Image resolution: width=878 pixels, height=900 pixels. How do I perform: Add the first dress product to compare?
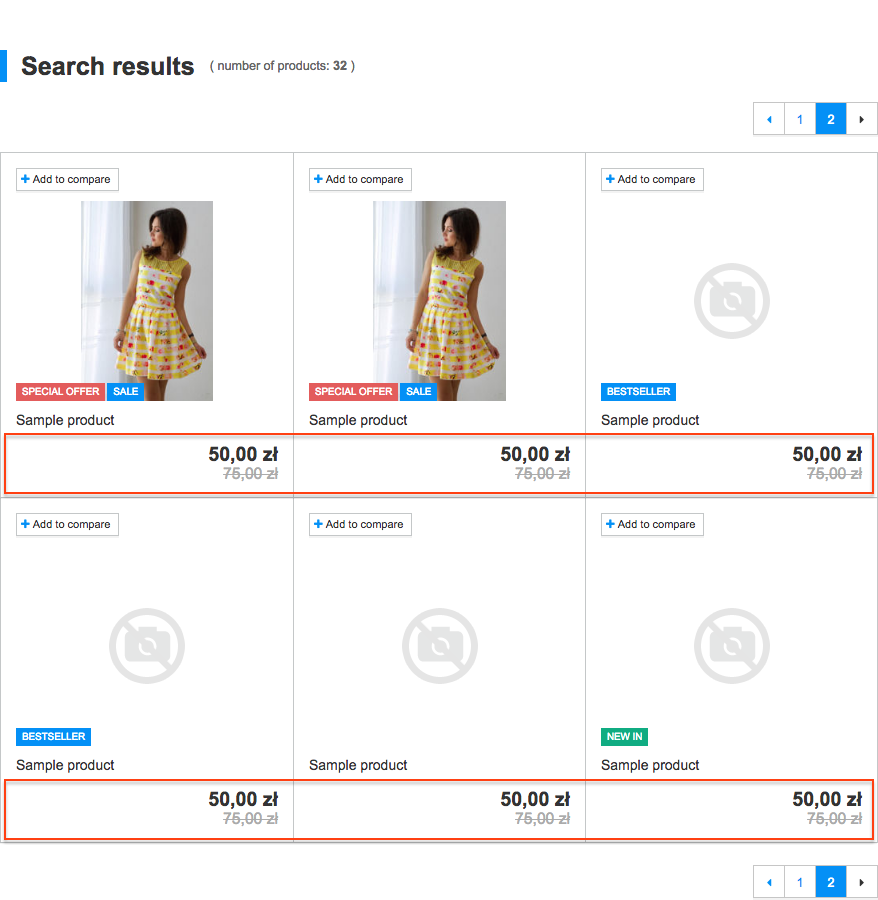tap(67, 179)
